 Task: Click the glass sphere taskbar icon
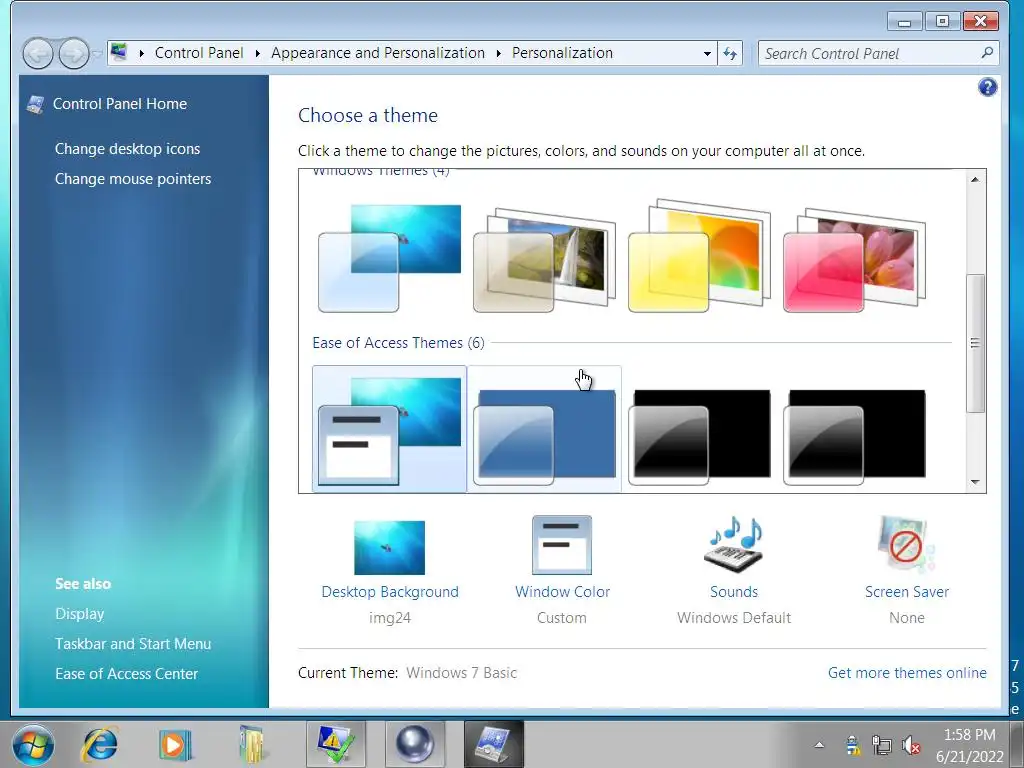415,745
